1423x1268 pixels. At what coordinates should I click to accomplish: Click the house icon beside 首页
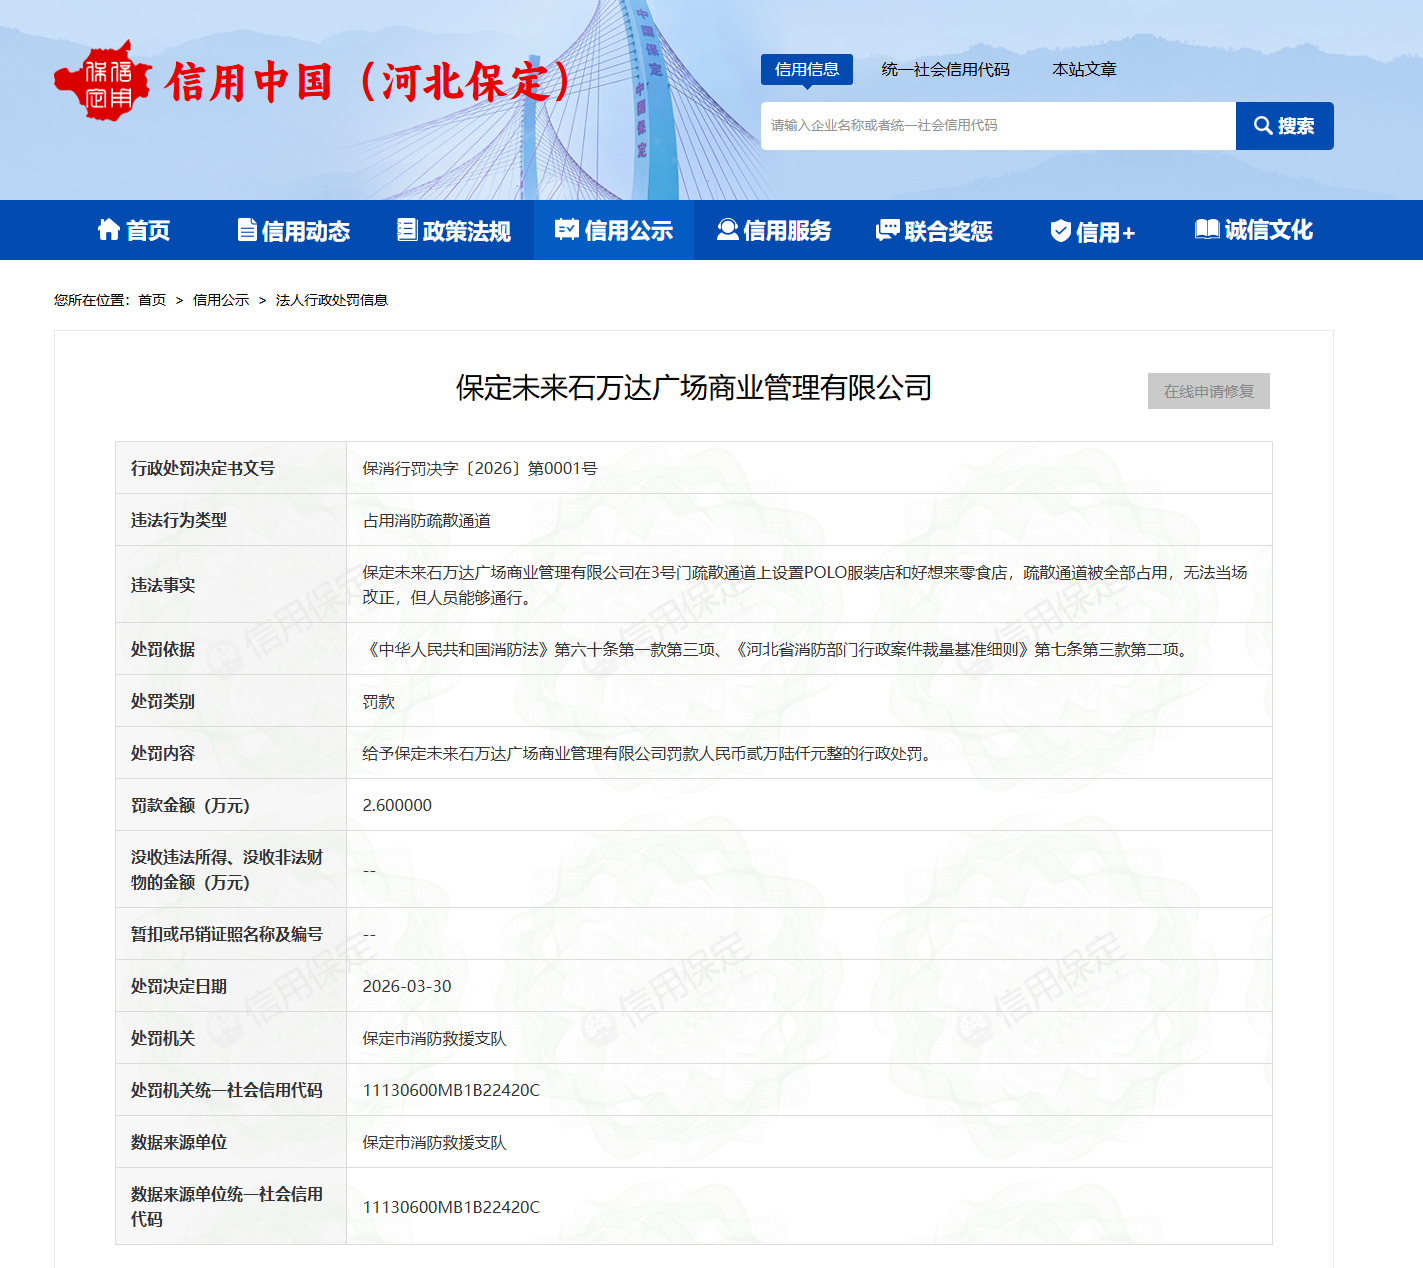point(108,230)
